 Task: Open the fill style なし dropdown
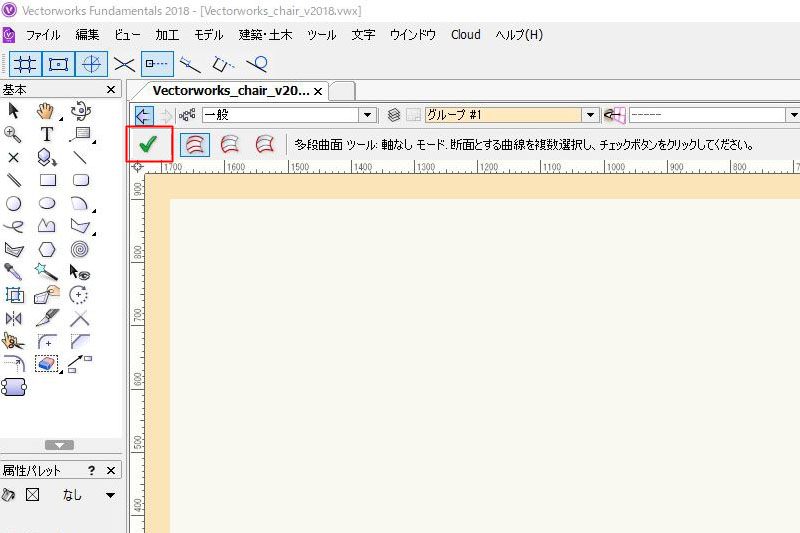(110, 495)
